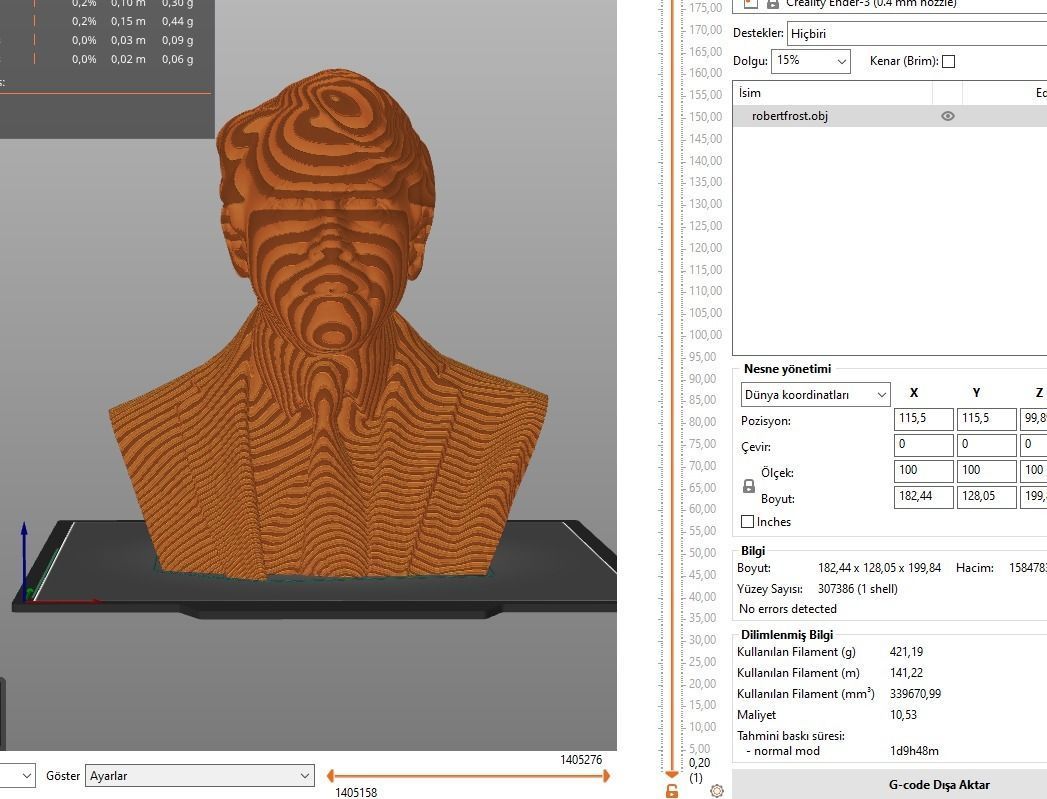Click the Maliyet value 10,53

click(x=903, y=715)
